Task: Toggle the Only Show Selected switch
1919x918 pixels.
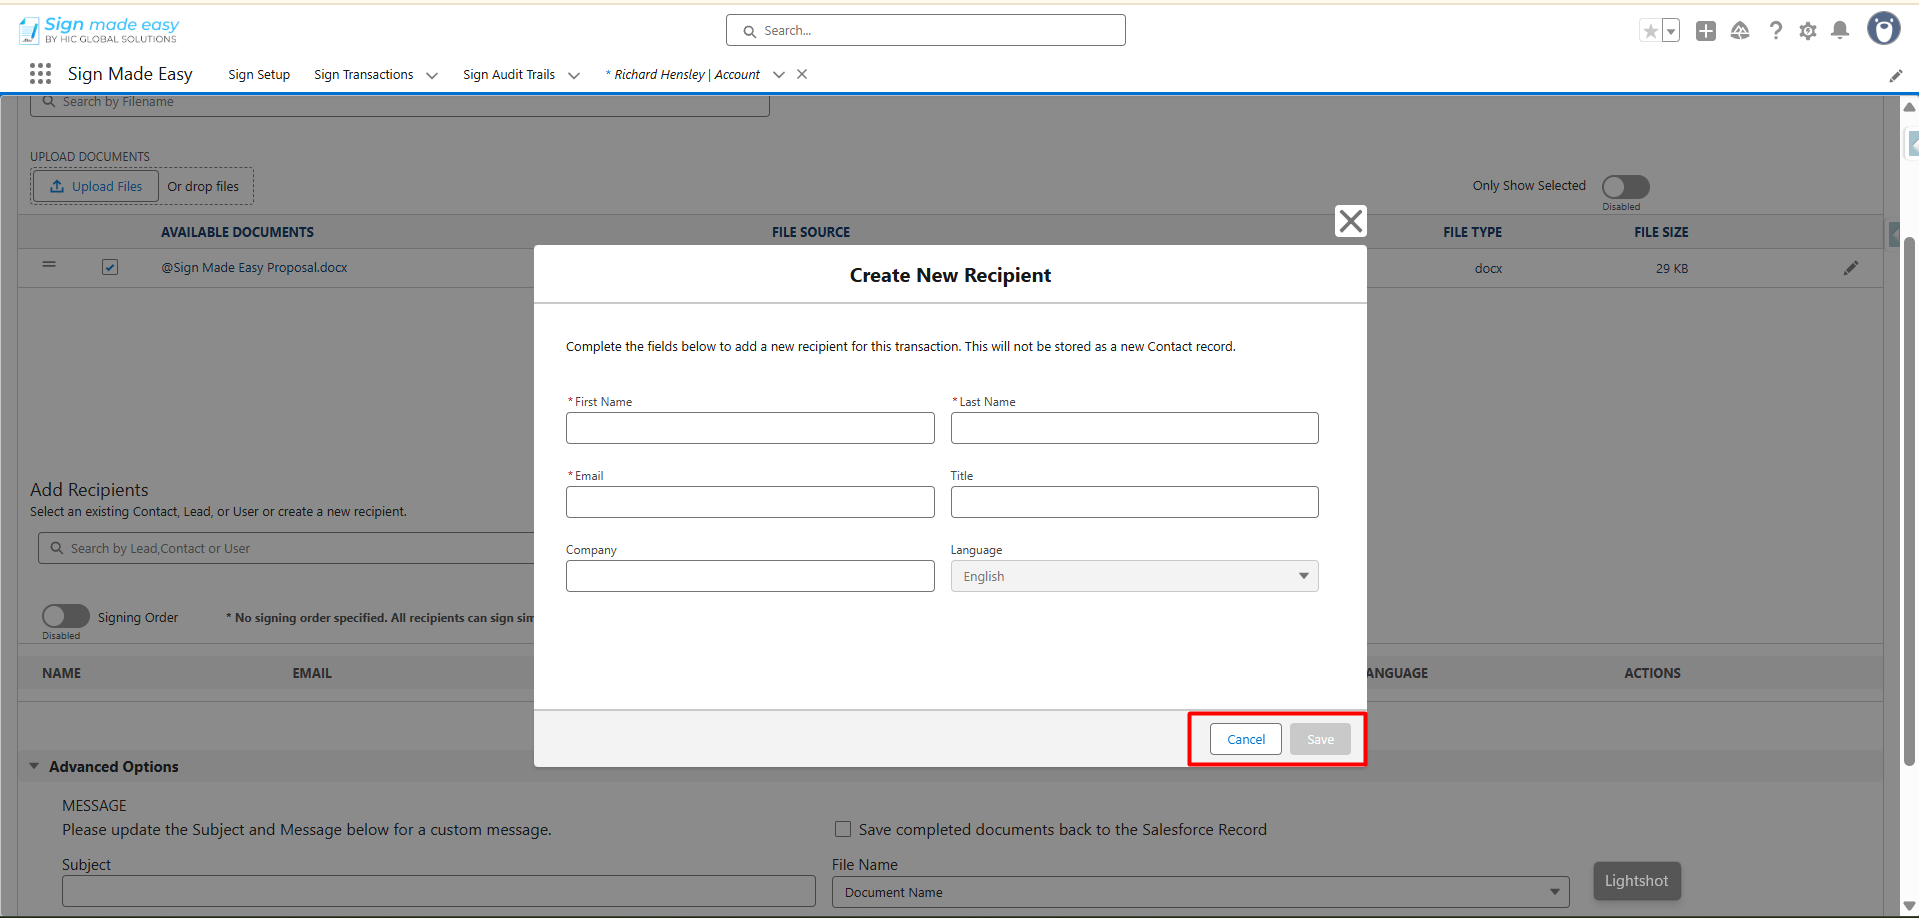Action: [x=1626, y=187]
